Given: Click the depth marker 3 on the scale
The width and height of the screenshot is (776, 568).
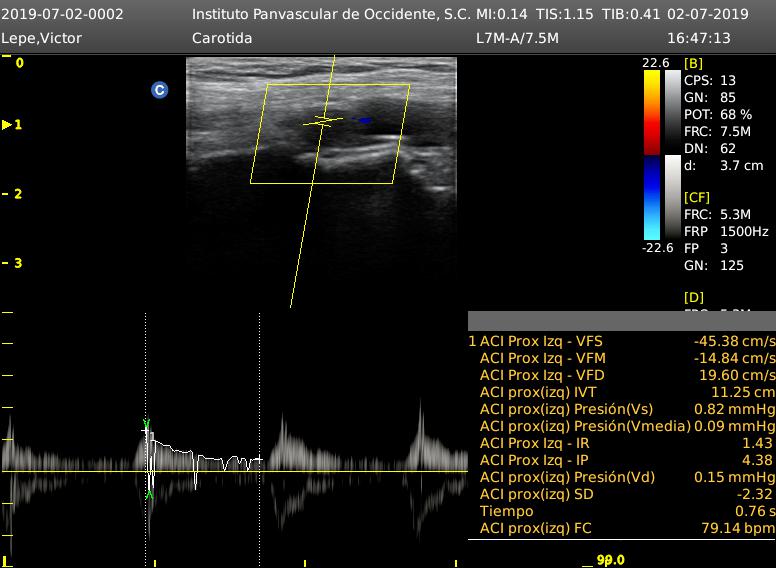Looking at the screenshot, I should click(18, 263).
